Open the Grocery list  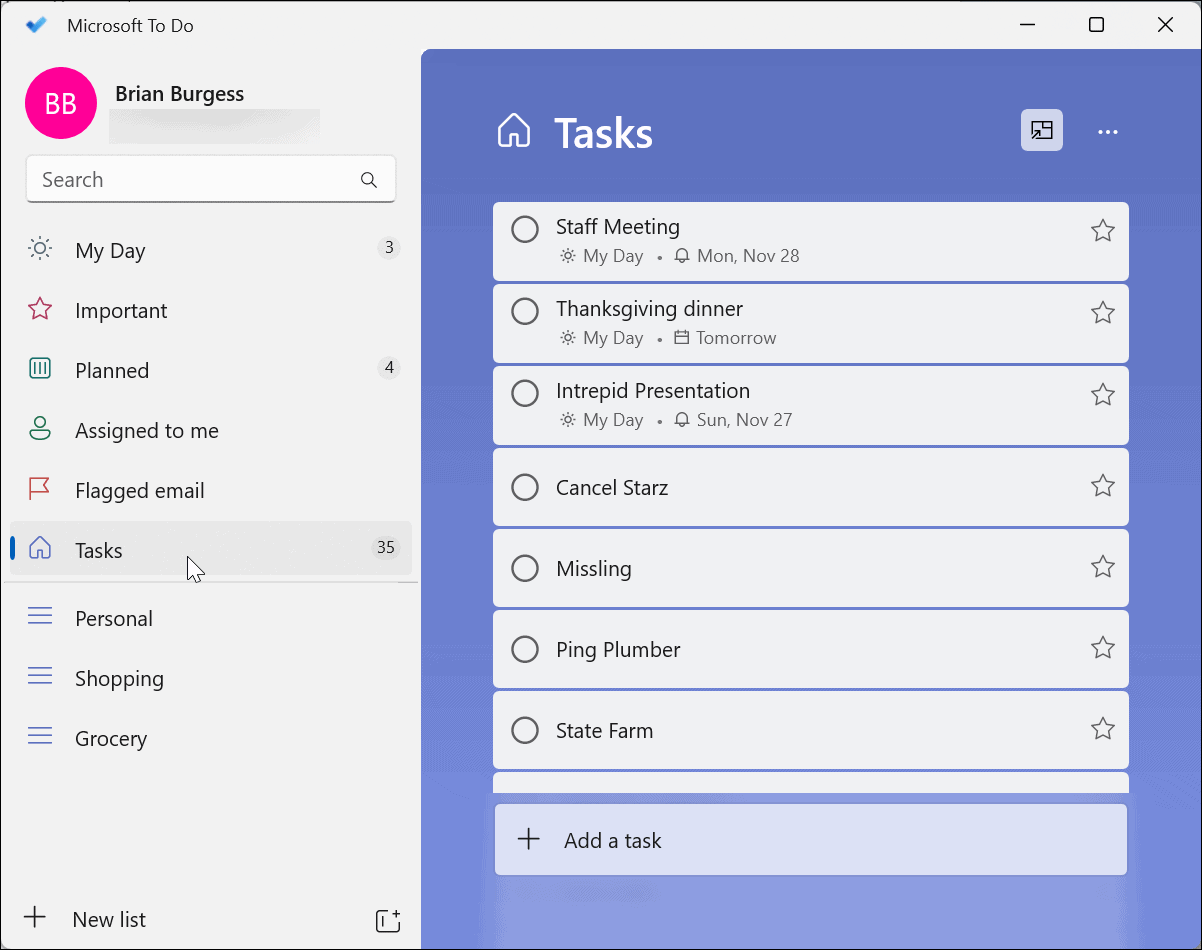pos(110,739)
